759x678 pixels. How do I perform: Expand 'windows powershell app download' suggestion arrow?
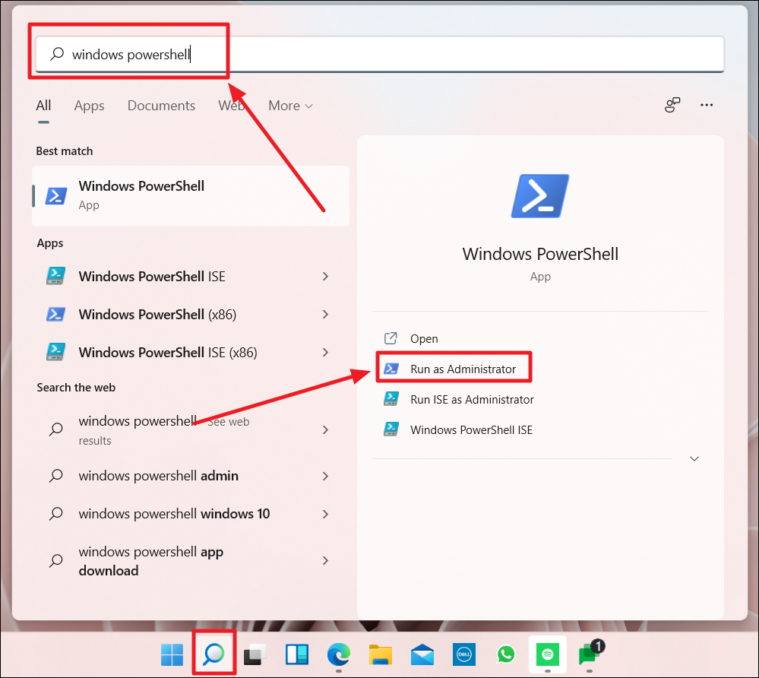(x=325, y=560)
